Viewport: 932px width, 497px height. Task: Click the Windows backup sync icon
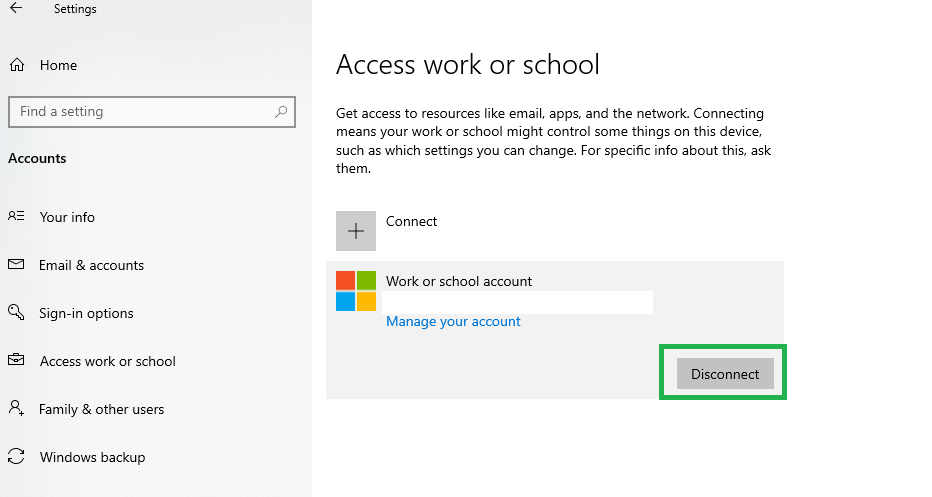[x=16, y=456]
